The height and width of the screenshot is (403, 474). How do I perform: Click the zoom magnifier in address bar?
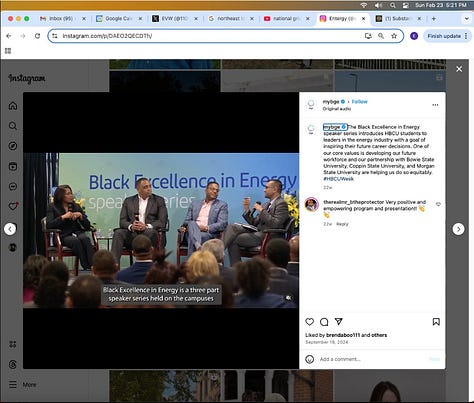(x=381, y=36)
